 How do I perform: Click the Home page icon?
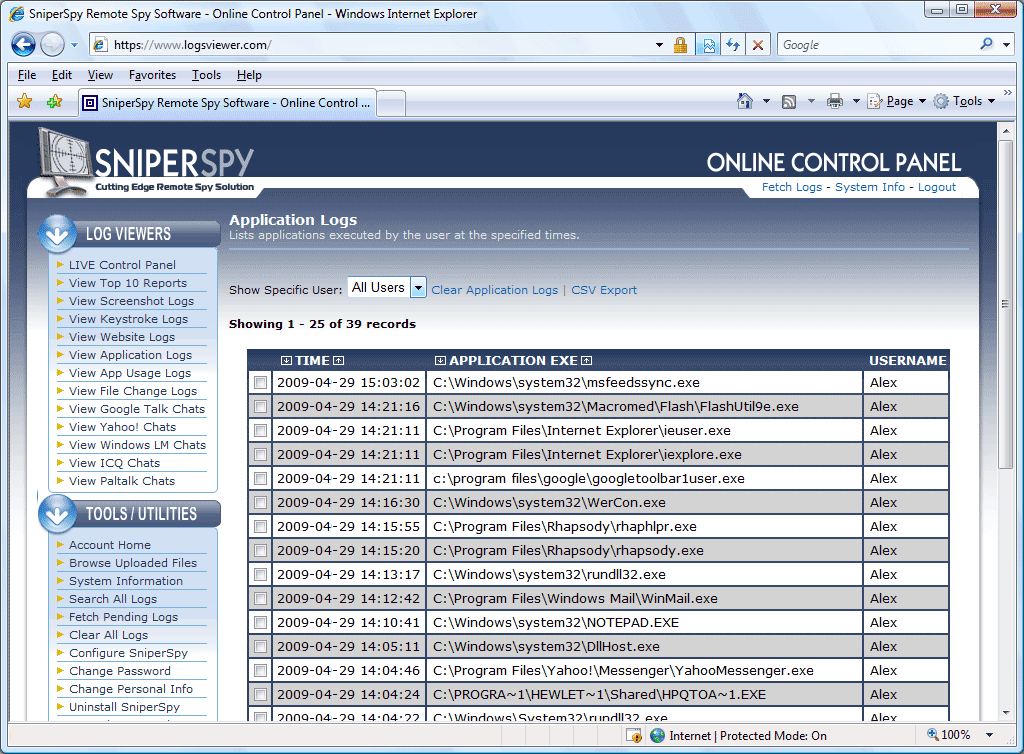tap(744, 101)
